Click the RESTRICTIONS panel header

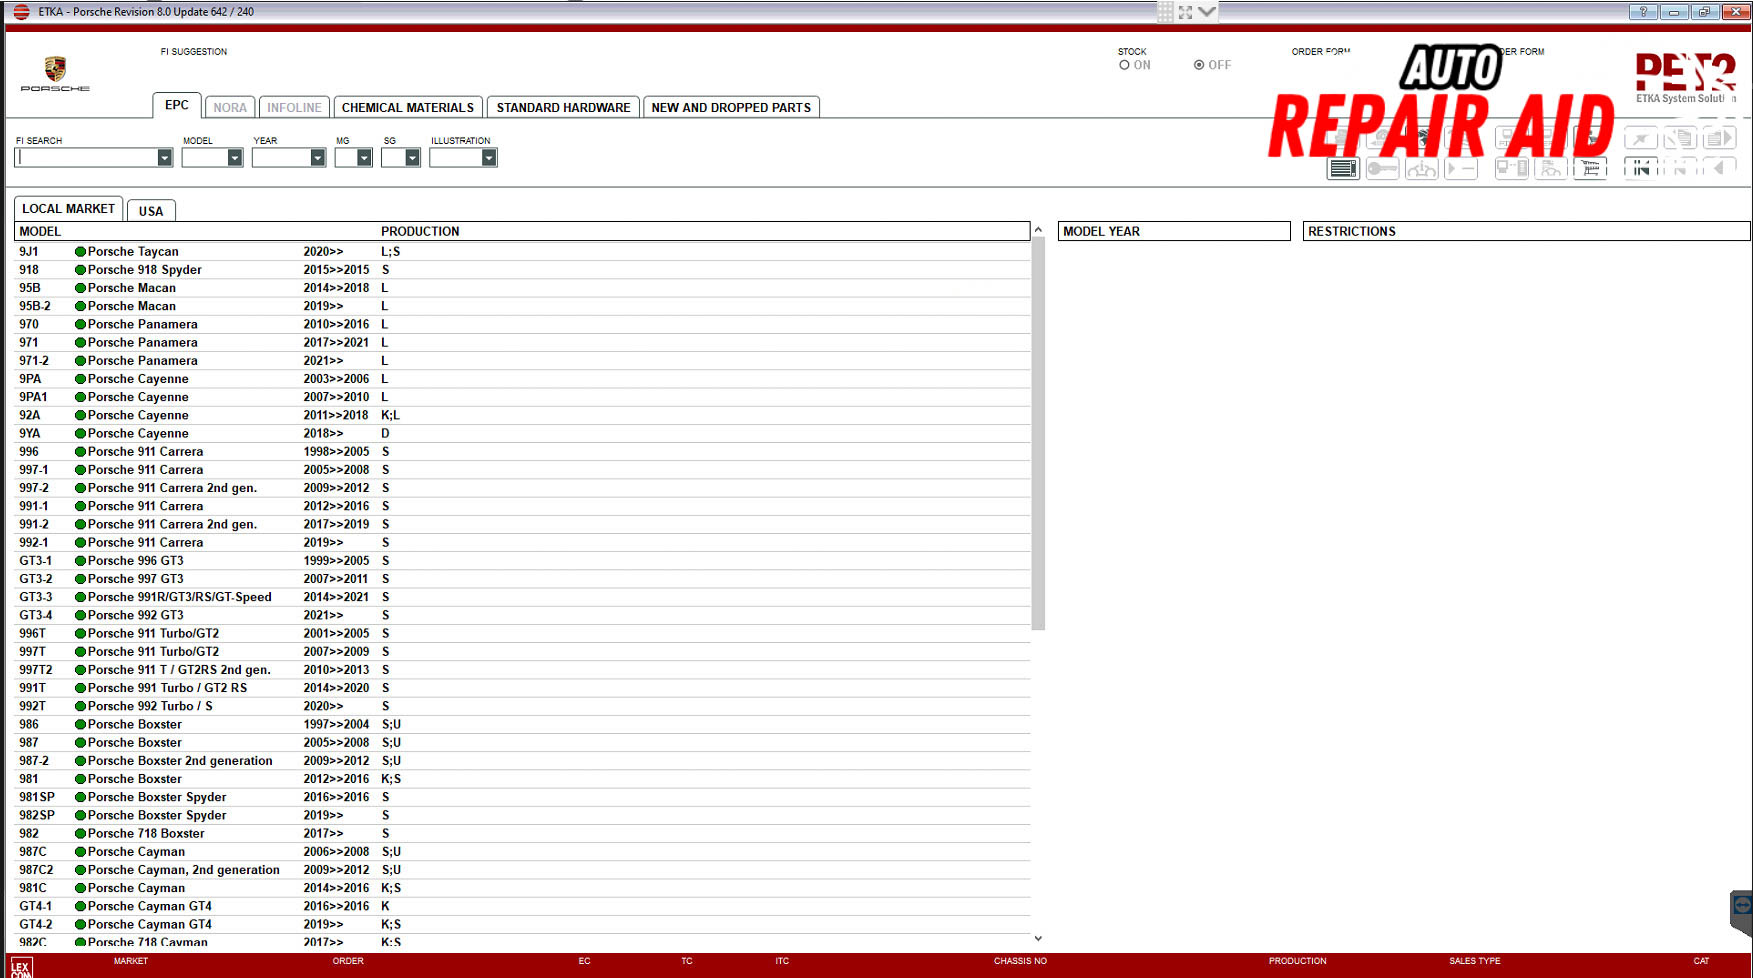(1526, 231)
